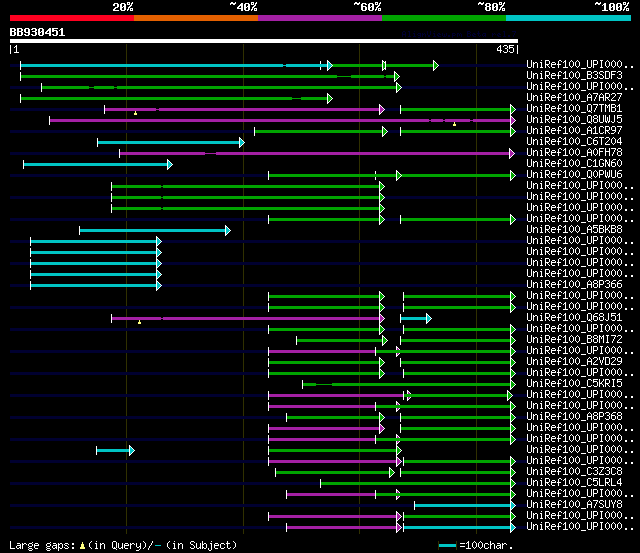Select the UniRef100_Q0PWU6 label

point(574,174)
